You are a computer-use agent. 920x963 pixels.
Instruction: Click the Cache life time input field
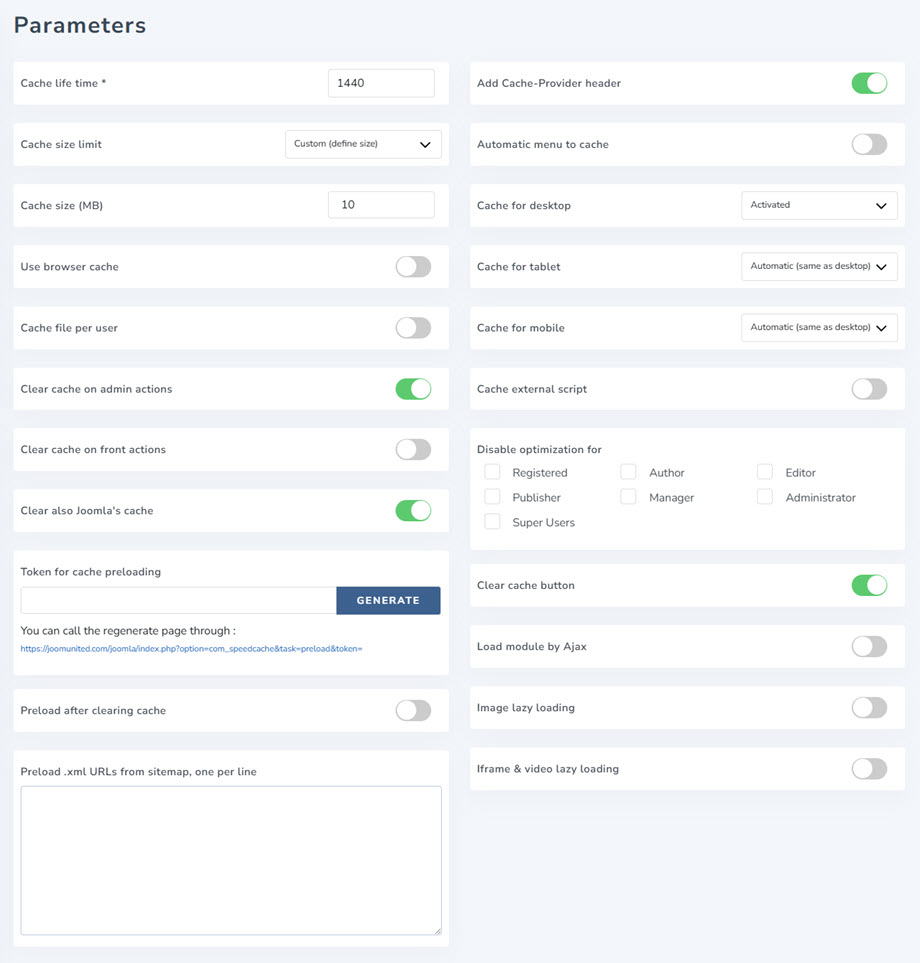tap(381, 83)
